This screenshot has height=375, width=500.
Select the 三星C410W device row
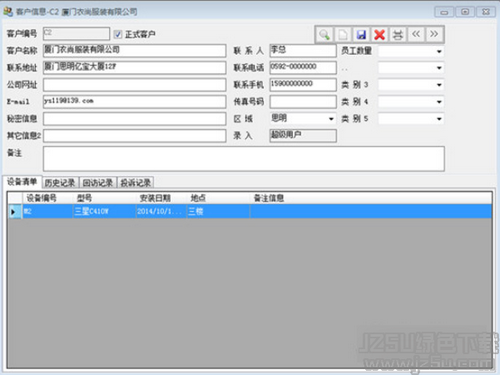point(249,211)
